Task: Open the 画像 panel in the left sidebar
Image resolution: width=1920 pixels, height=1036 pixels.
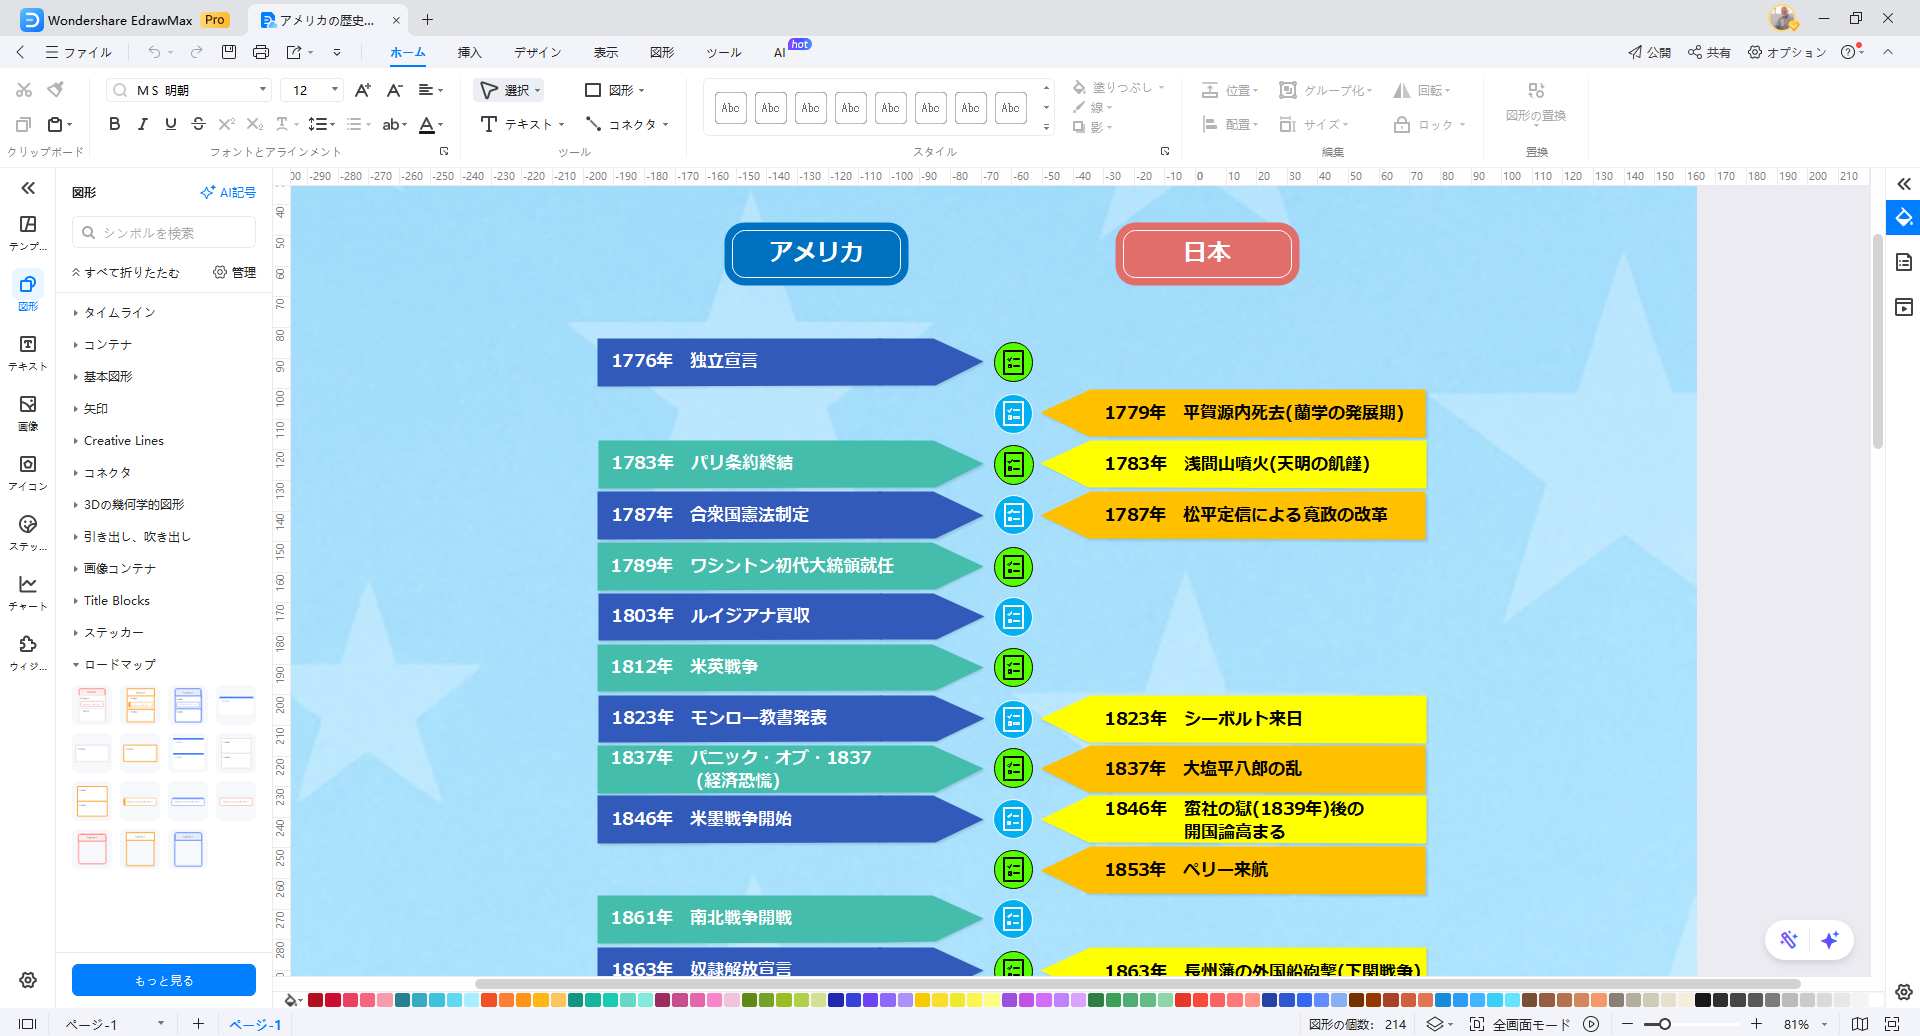Action: pos(27,410)
